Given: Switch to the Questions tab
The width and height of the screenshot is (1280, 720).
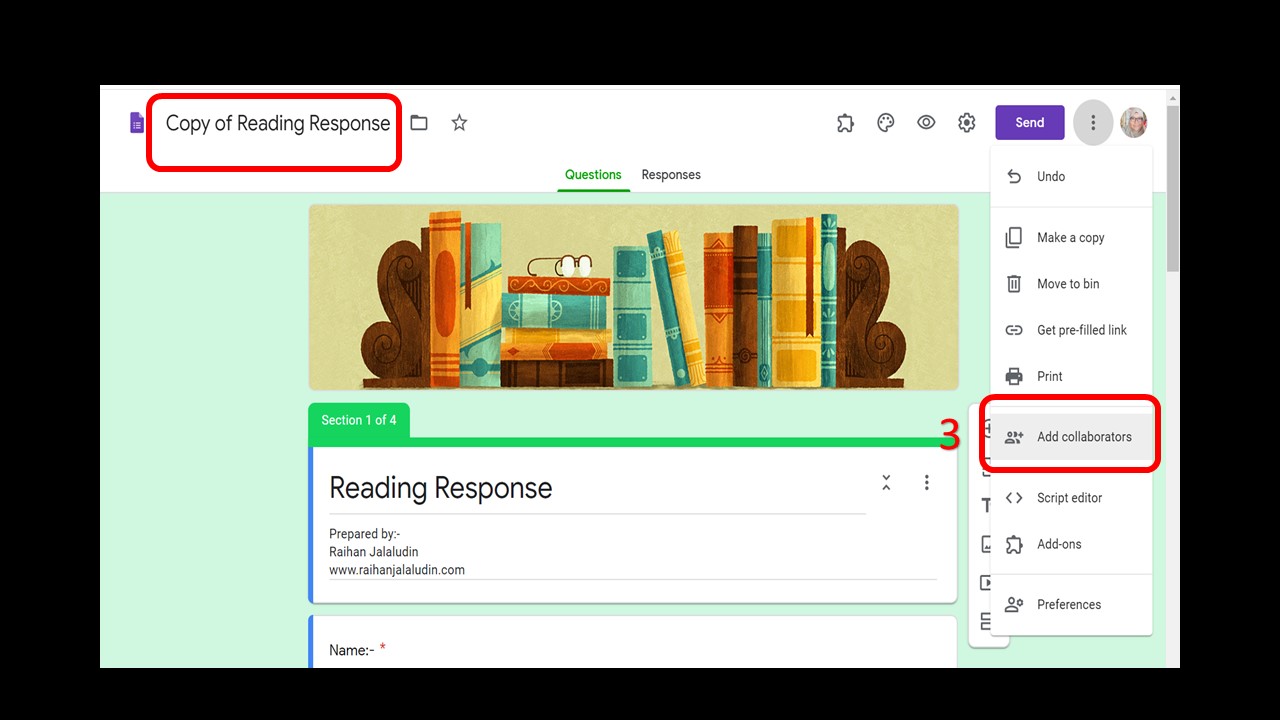Looking at the screenshot, I should pos(593,175).
